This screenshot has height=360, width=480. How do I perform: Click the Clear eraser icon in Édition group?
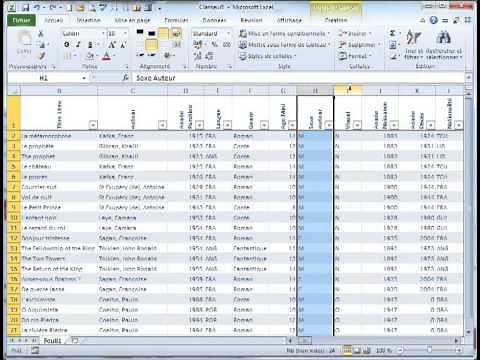(393, 56)
